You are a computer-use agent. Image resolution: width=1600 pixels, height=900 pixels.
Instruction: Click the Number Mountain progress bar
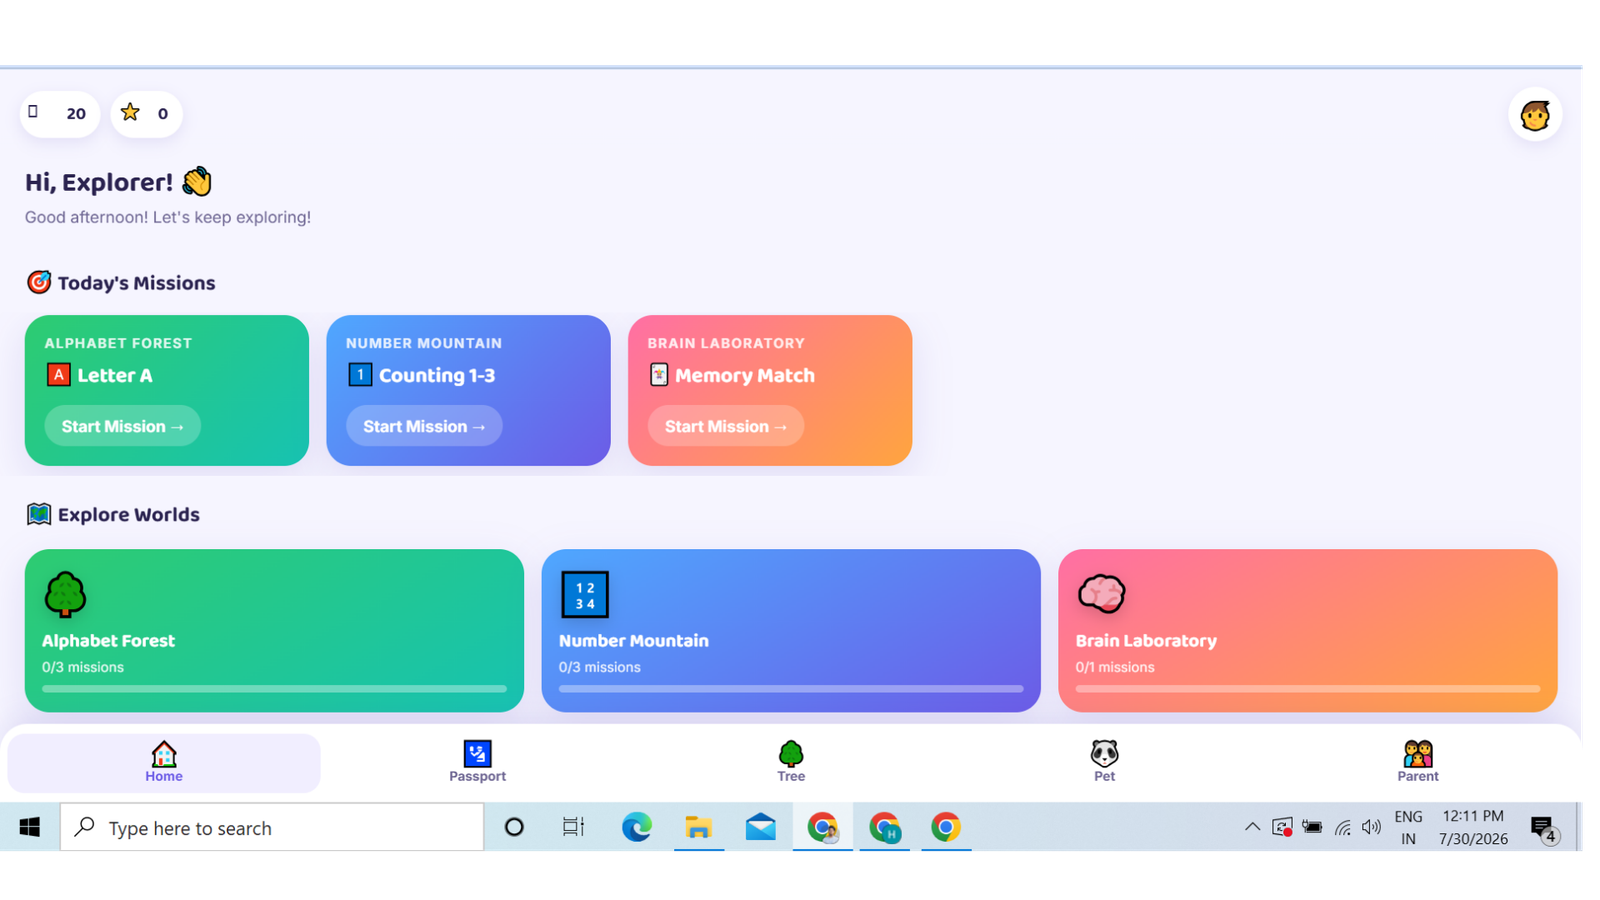[x=791, y=689]
